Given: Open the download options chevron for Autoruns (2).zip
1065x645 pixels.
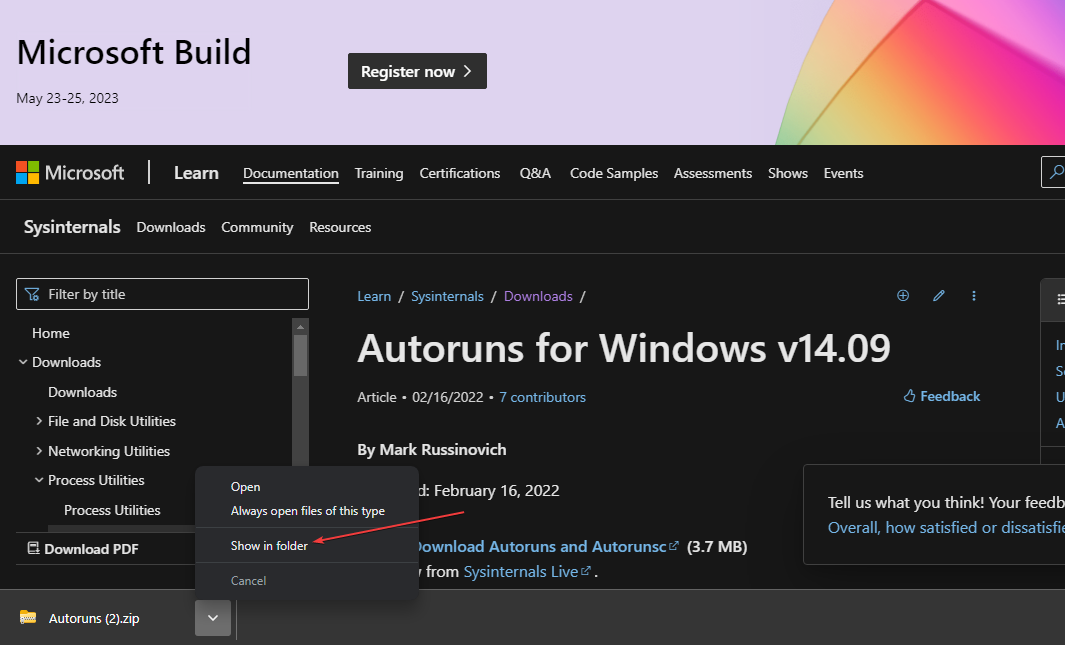Looking at the screenshot, I should click(213, 618).
